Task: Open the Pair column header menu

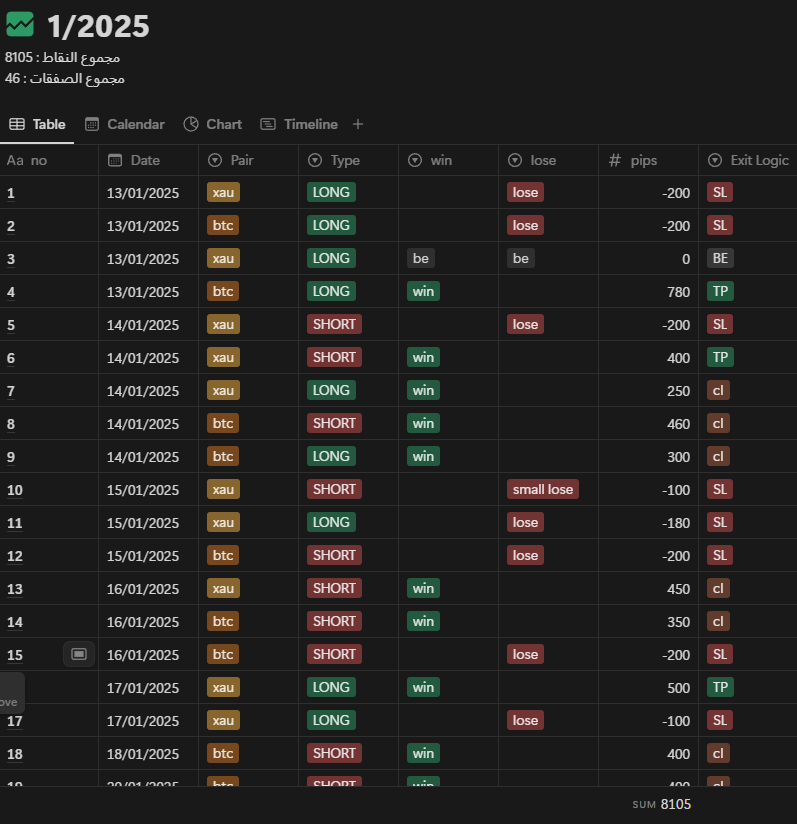Action: pos(242,160)
